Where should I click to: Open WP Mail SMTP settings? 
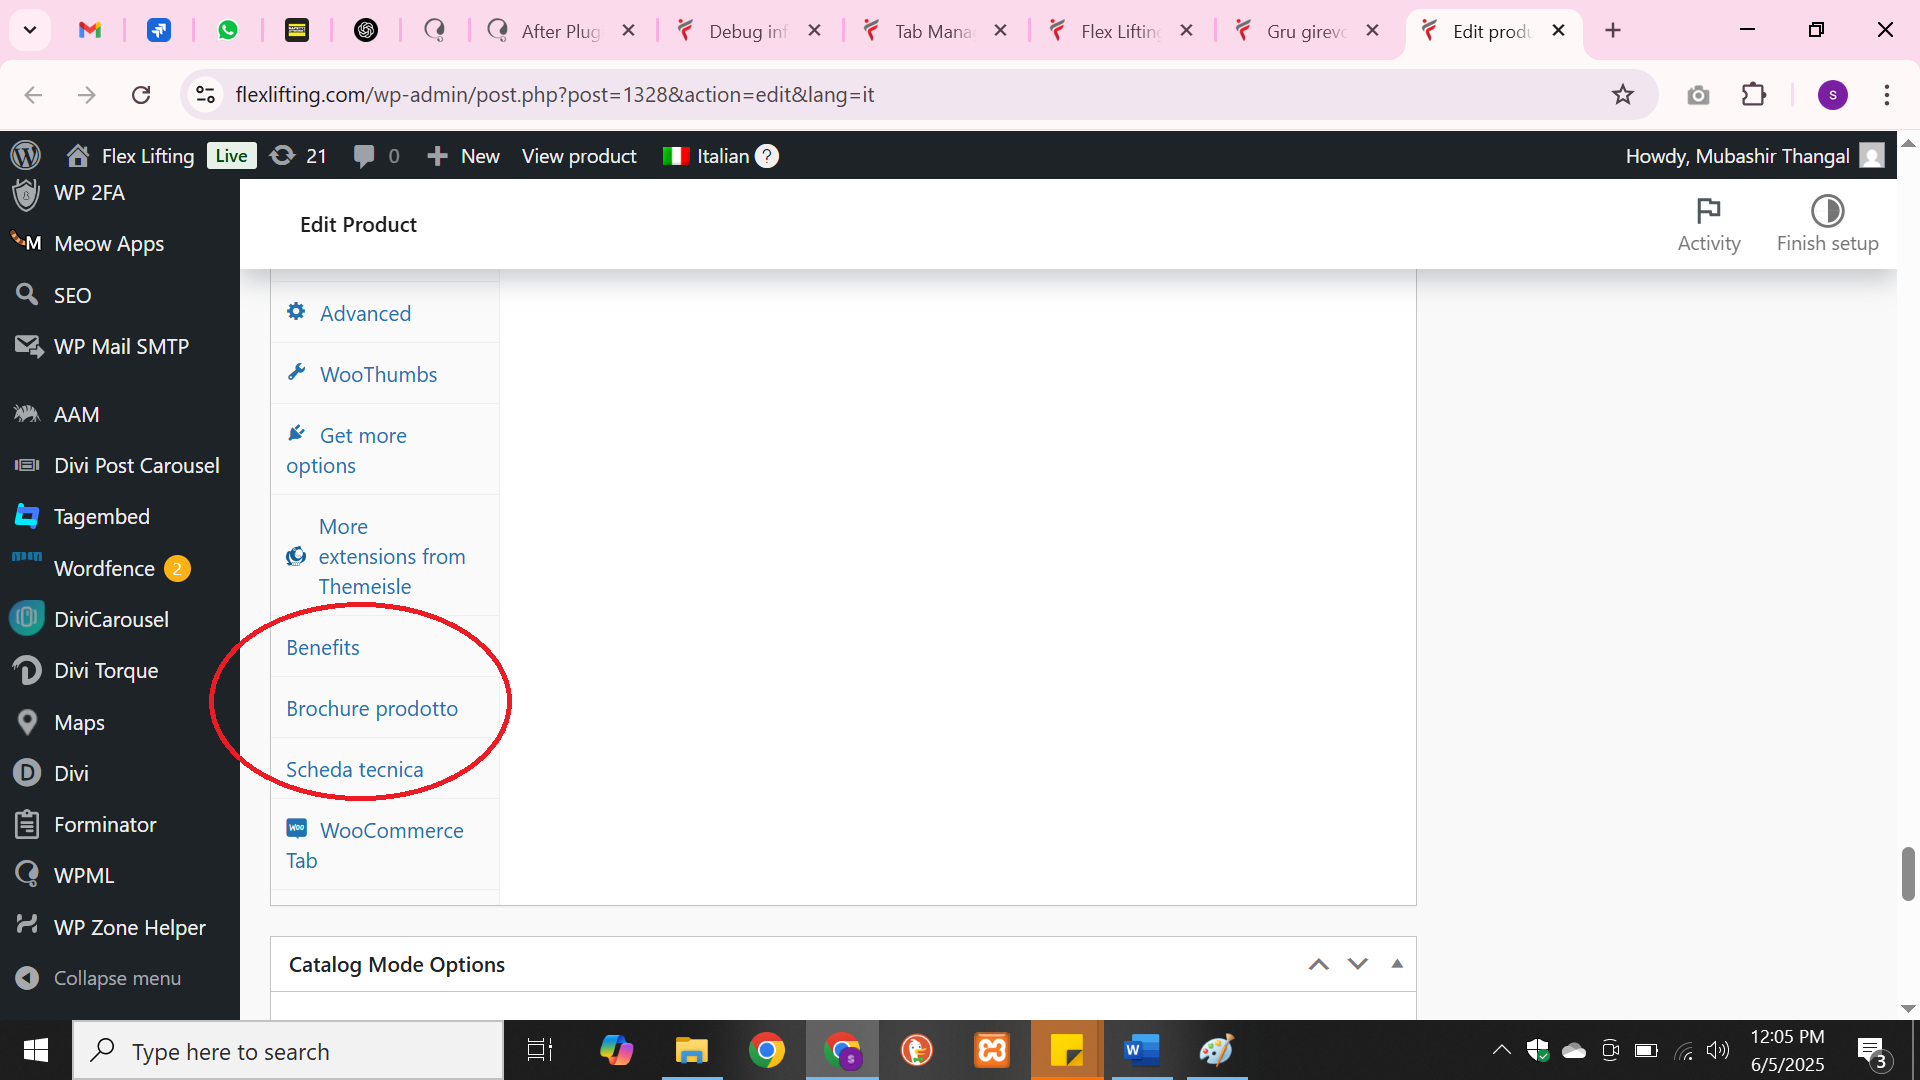[120, 346]
